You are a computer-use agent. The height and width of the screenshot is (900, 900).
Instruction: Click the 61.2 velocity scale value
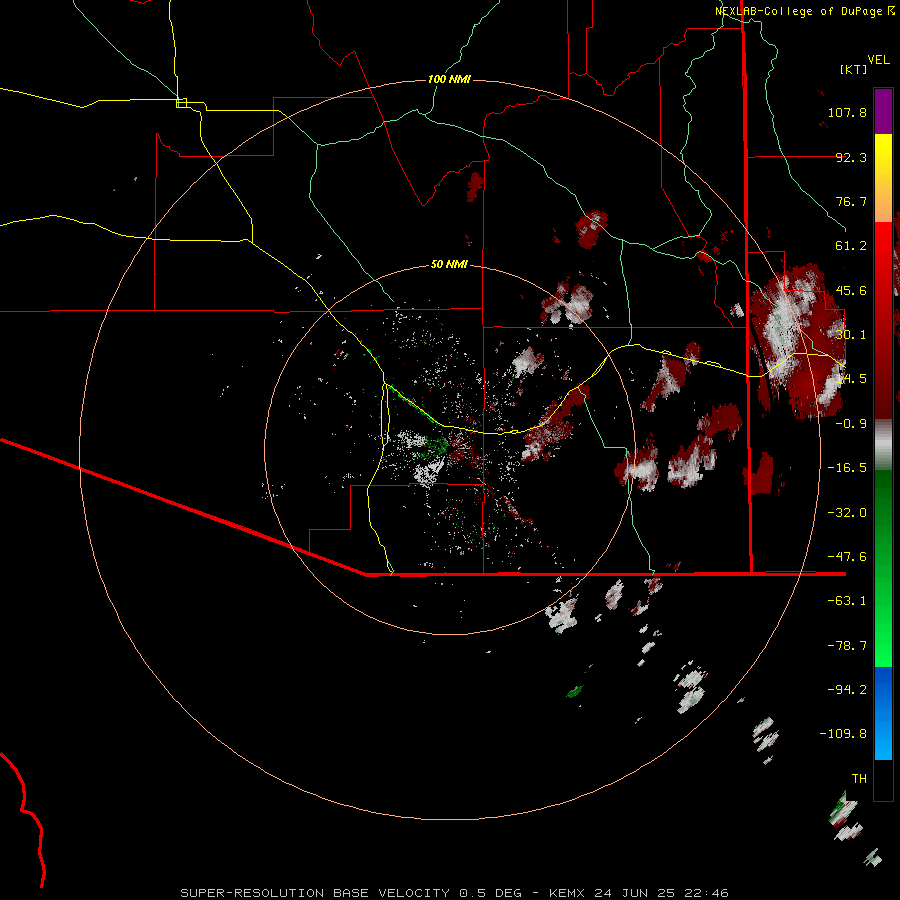coord(851,246)
